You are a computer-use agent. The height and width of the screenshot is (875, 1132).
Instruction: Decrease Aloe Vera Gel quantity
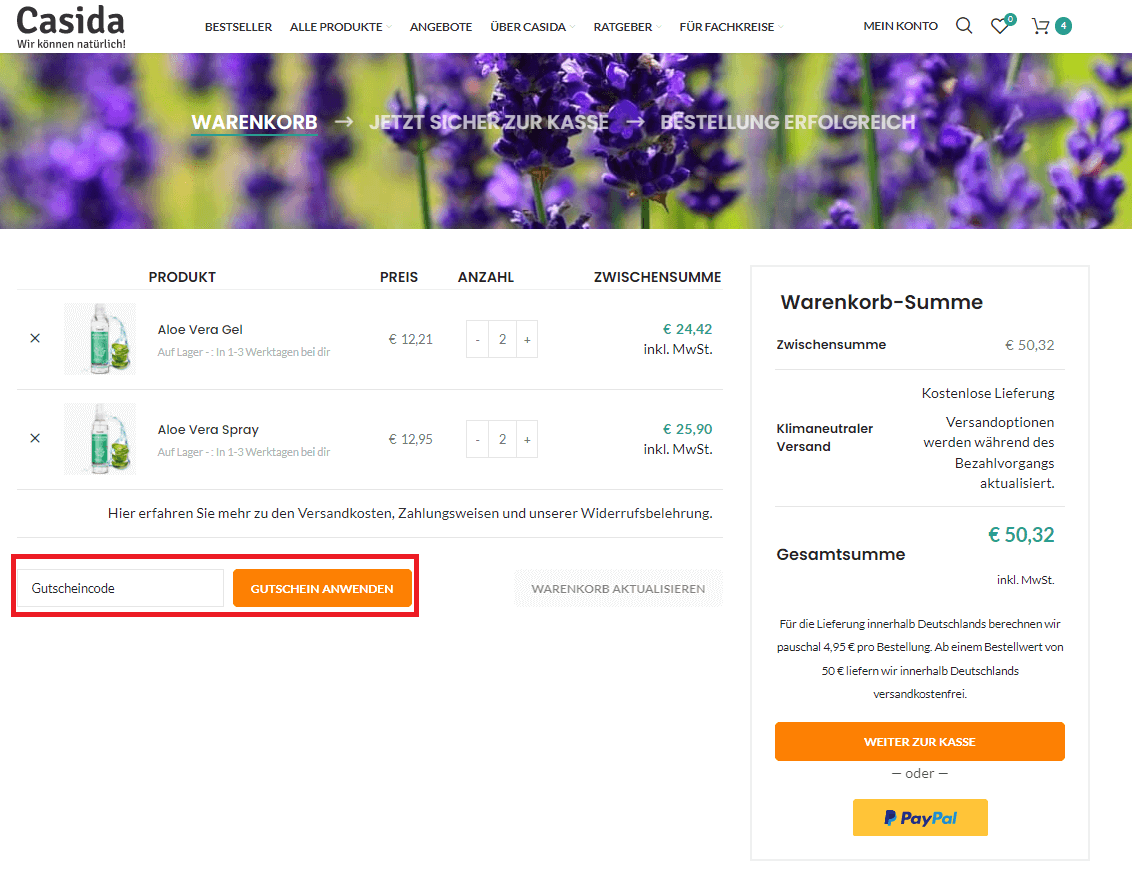point(477,339)
